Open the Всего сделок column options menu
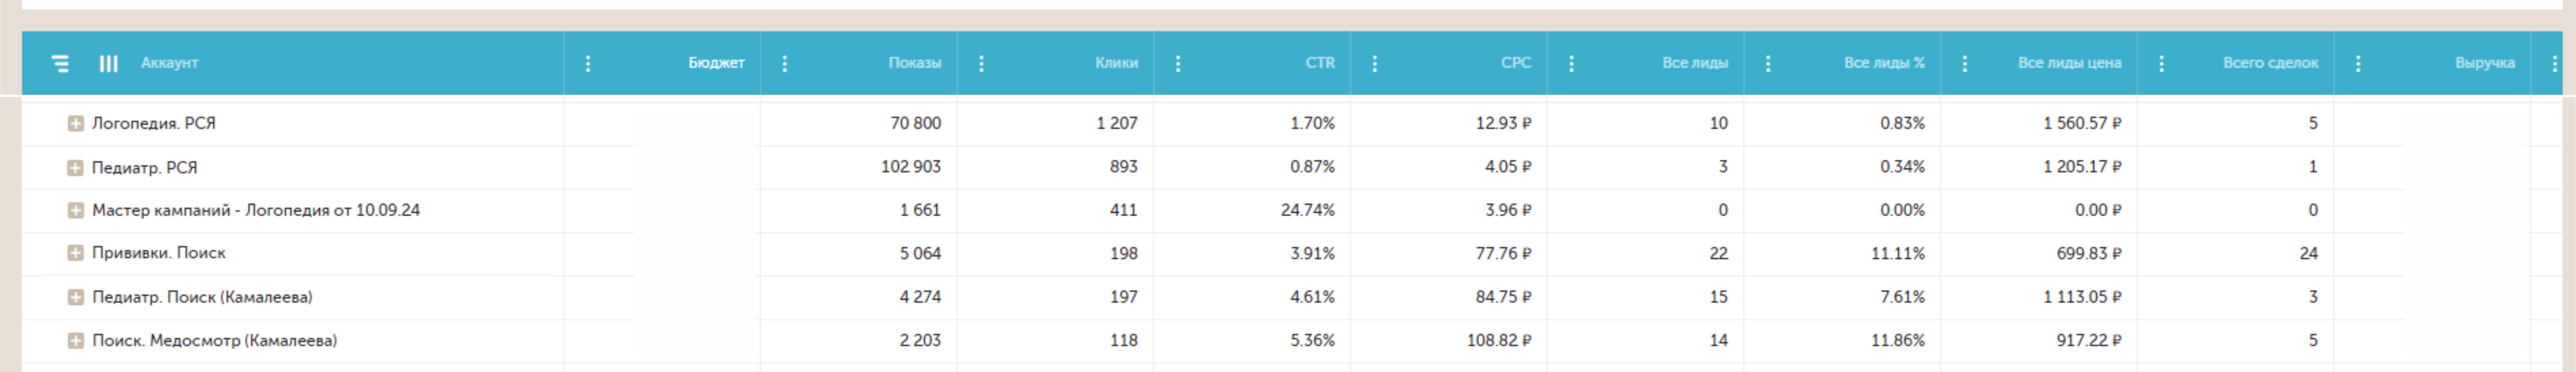2576x372 pixels. 2162,64
